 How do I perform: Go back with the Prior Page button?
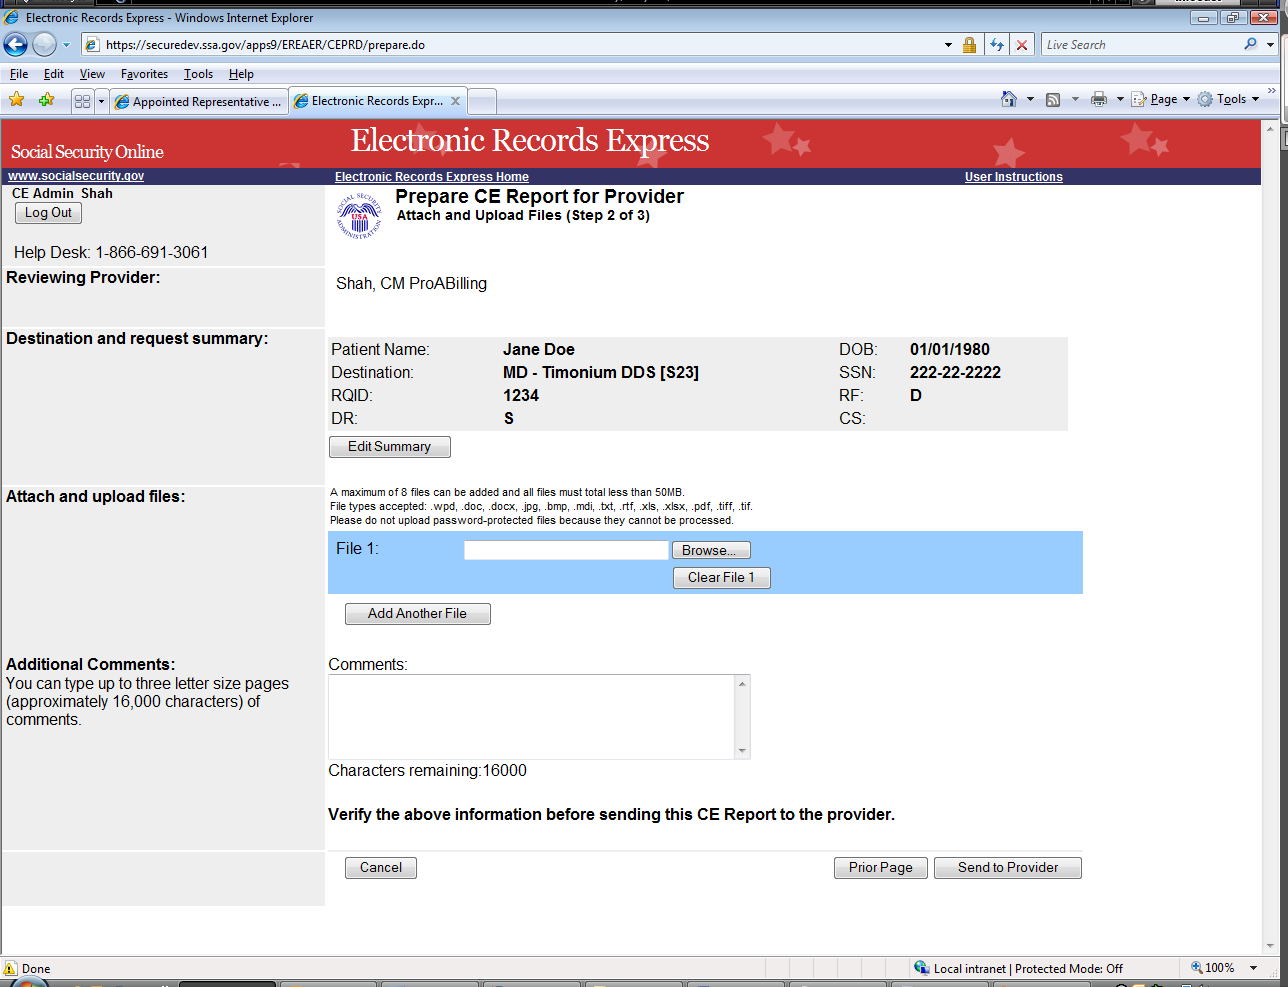881,868
